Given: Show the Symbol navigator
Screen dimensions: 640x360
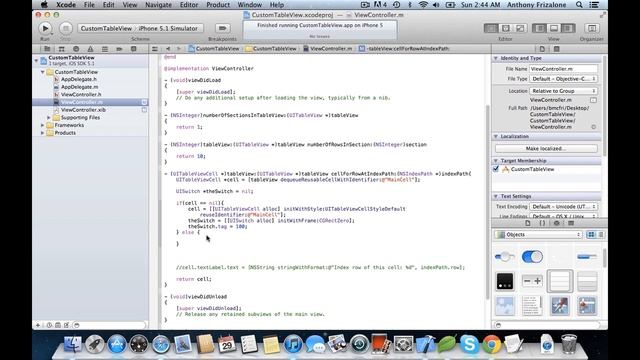Looking at the screenshot, I should click(62, 49).
